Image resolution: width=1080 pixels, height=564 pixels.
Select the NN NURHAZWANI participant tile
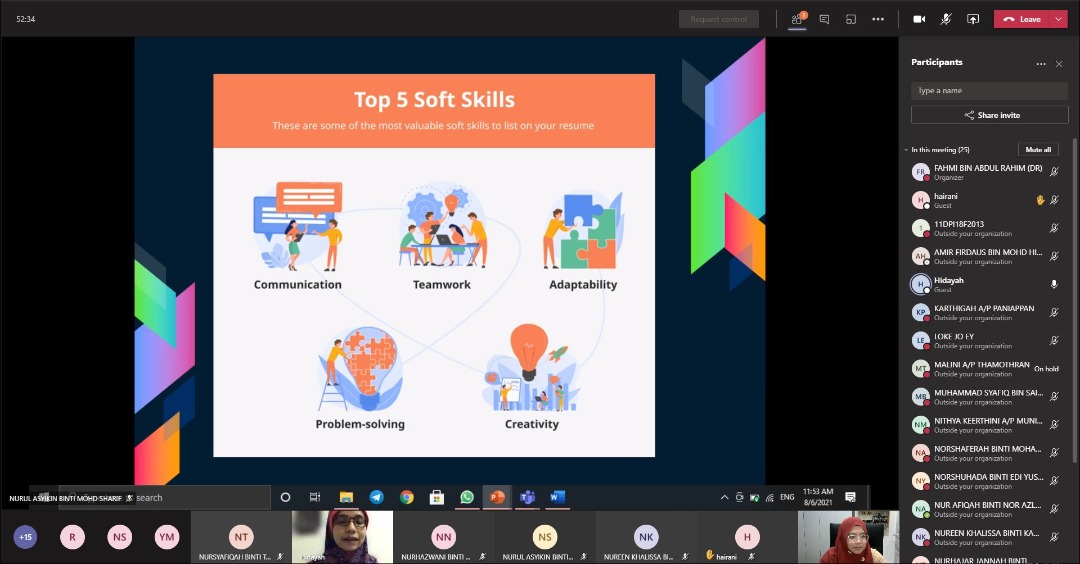pyautogui.click(x=444, y=537)
